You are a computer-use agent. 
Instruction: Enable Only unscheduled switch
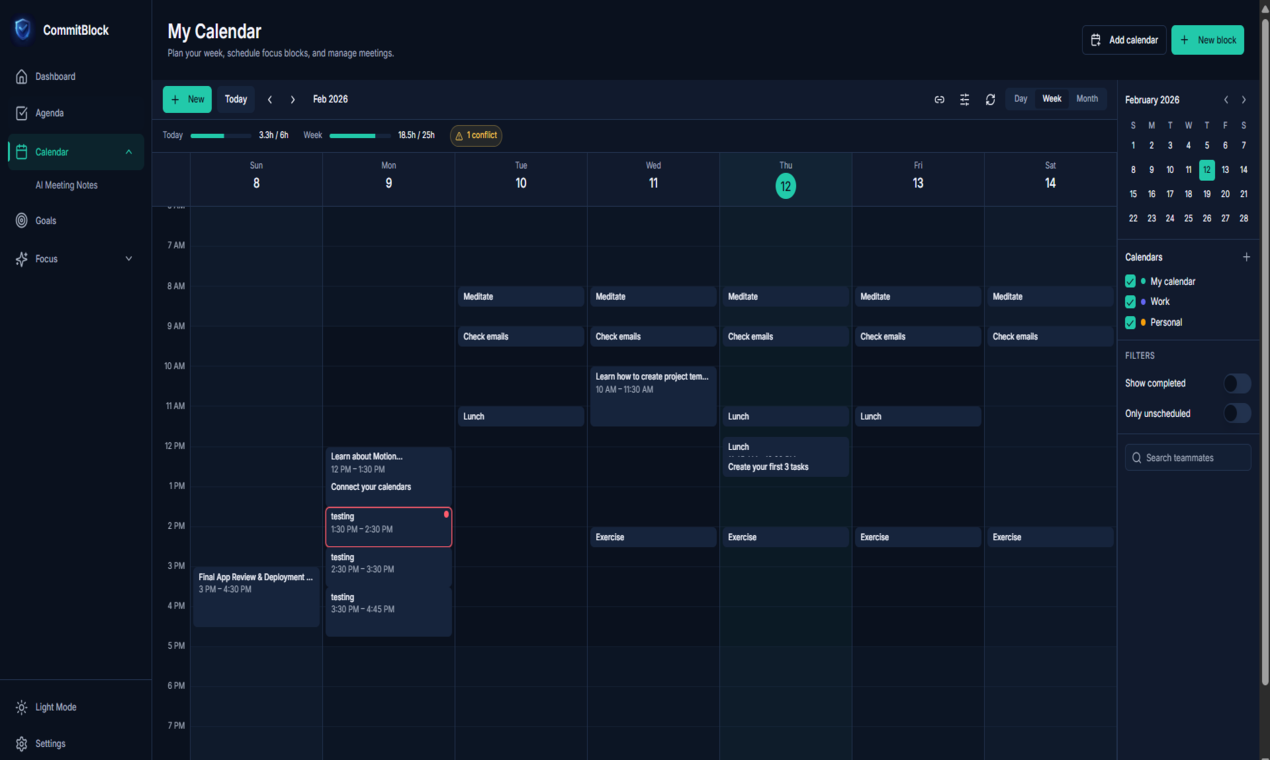[1237, 413]
